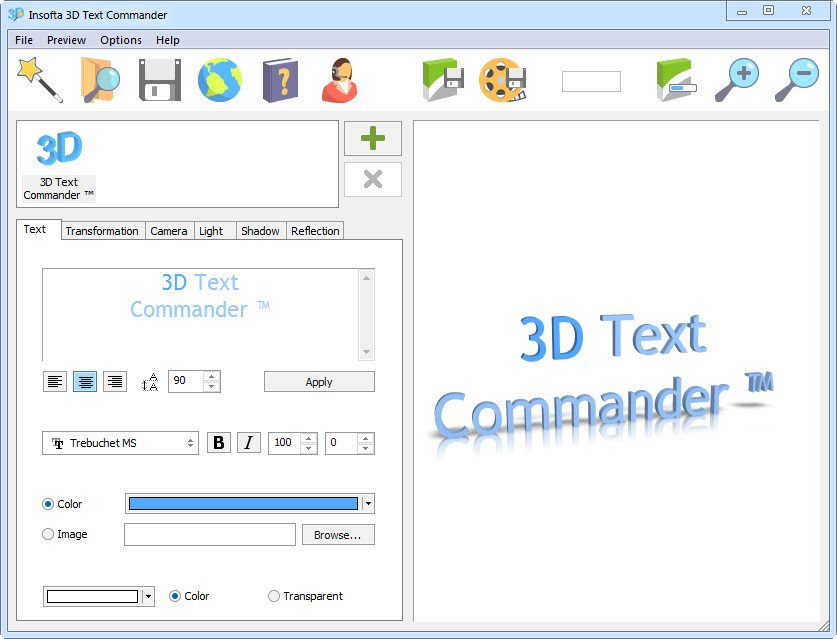Align text center
837x639 pixels.
(85, 381)
